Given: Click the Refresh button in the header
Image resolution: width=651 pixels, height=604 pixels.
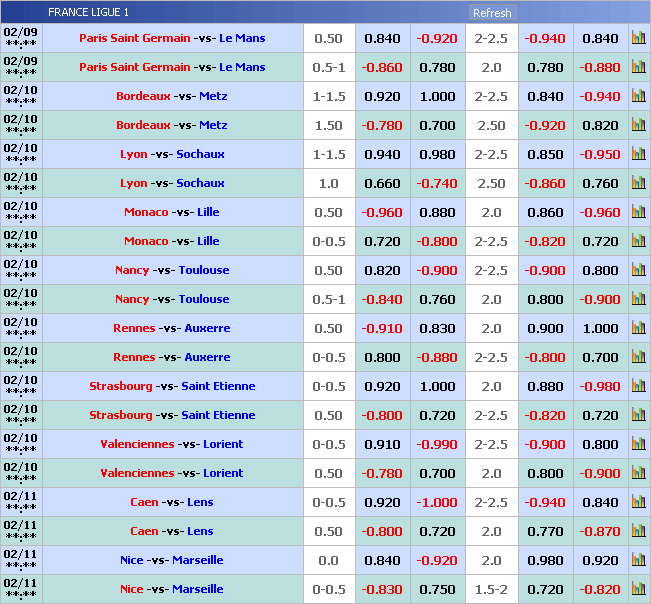Looking at the screenshot, I should click(x=491, y=13).
